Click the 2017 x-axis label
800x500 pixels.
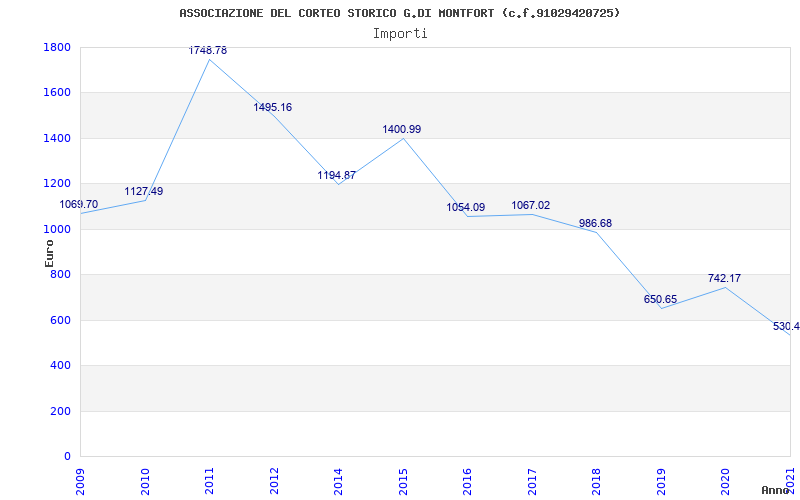pos(532,481)
